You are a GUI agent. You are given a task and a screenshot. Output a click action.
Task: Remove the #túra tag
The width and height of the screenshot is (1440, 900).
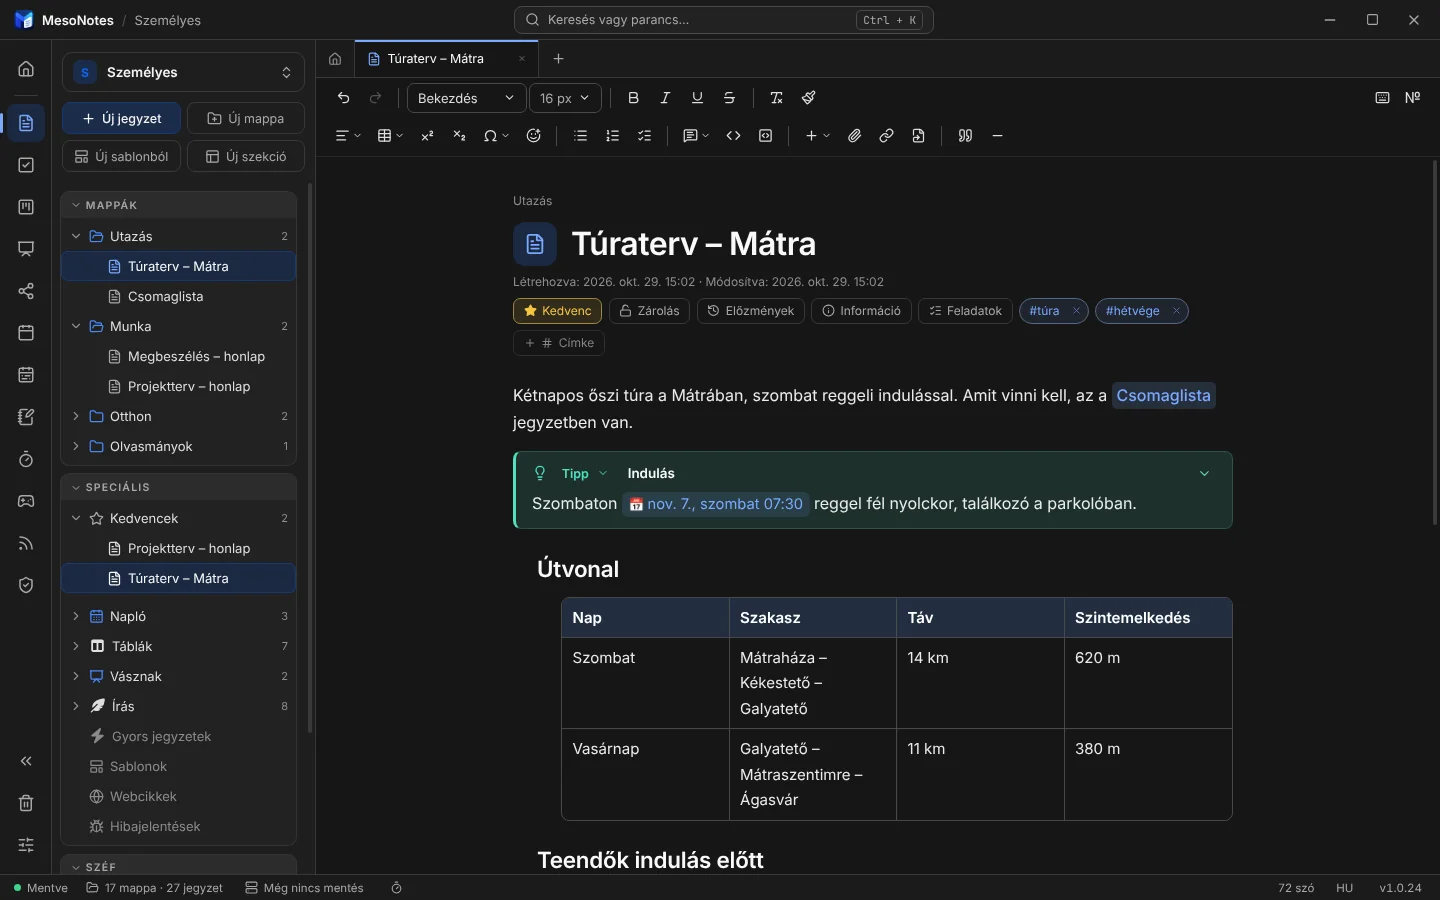coord(1076,311)
